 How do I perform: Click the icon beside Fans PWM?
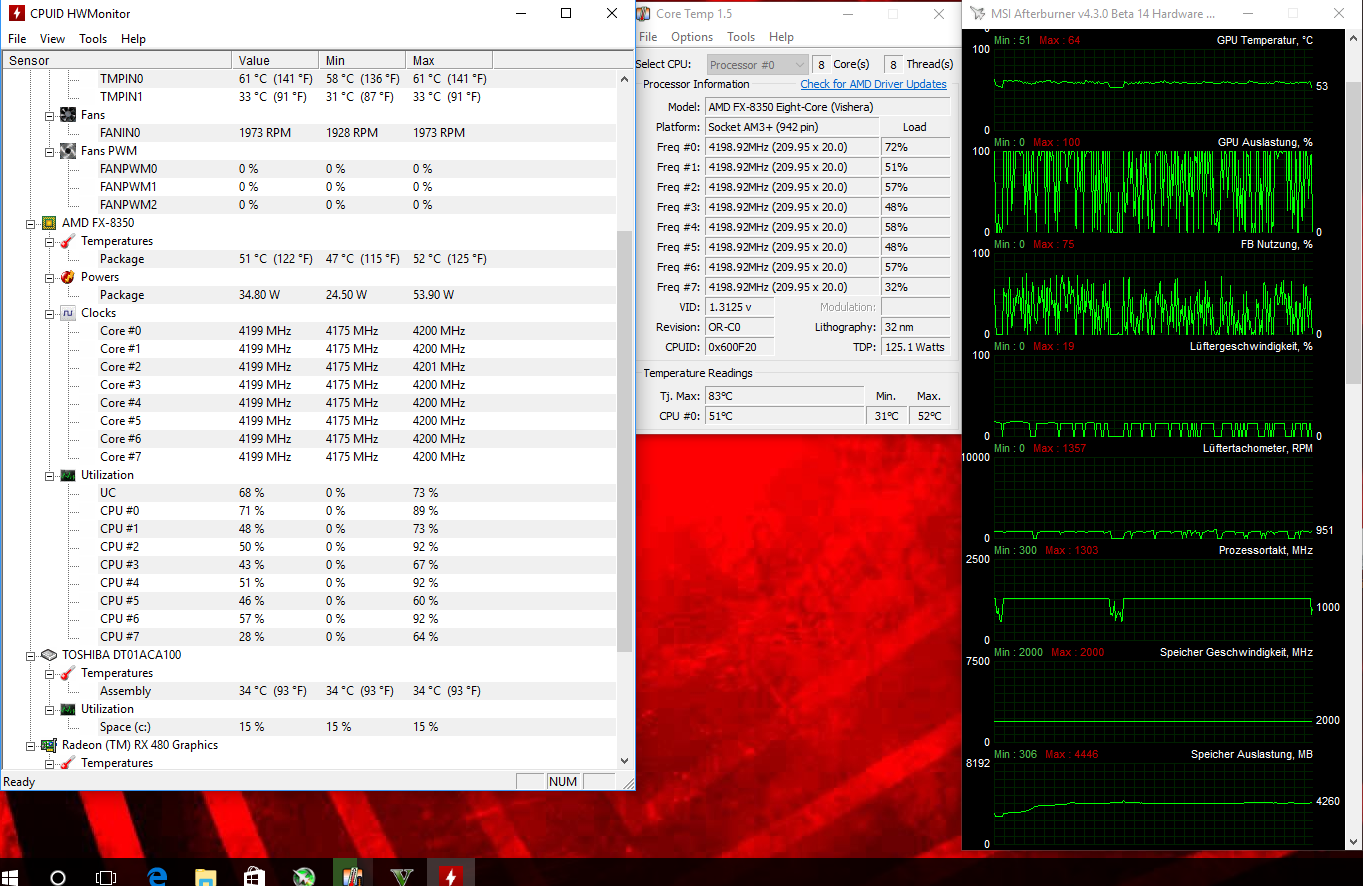pyautogui.click(x=68, y=151)
